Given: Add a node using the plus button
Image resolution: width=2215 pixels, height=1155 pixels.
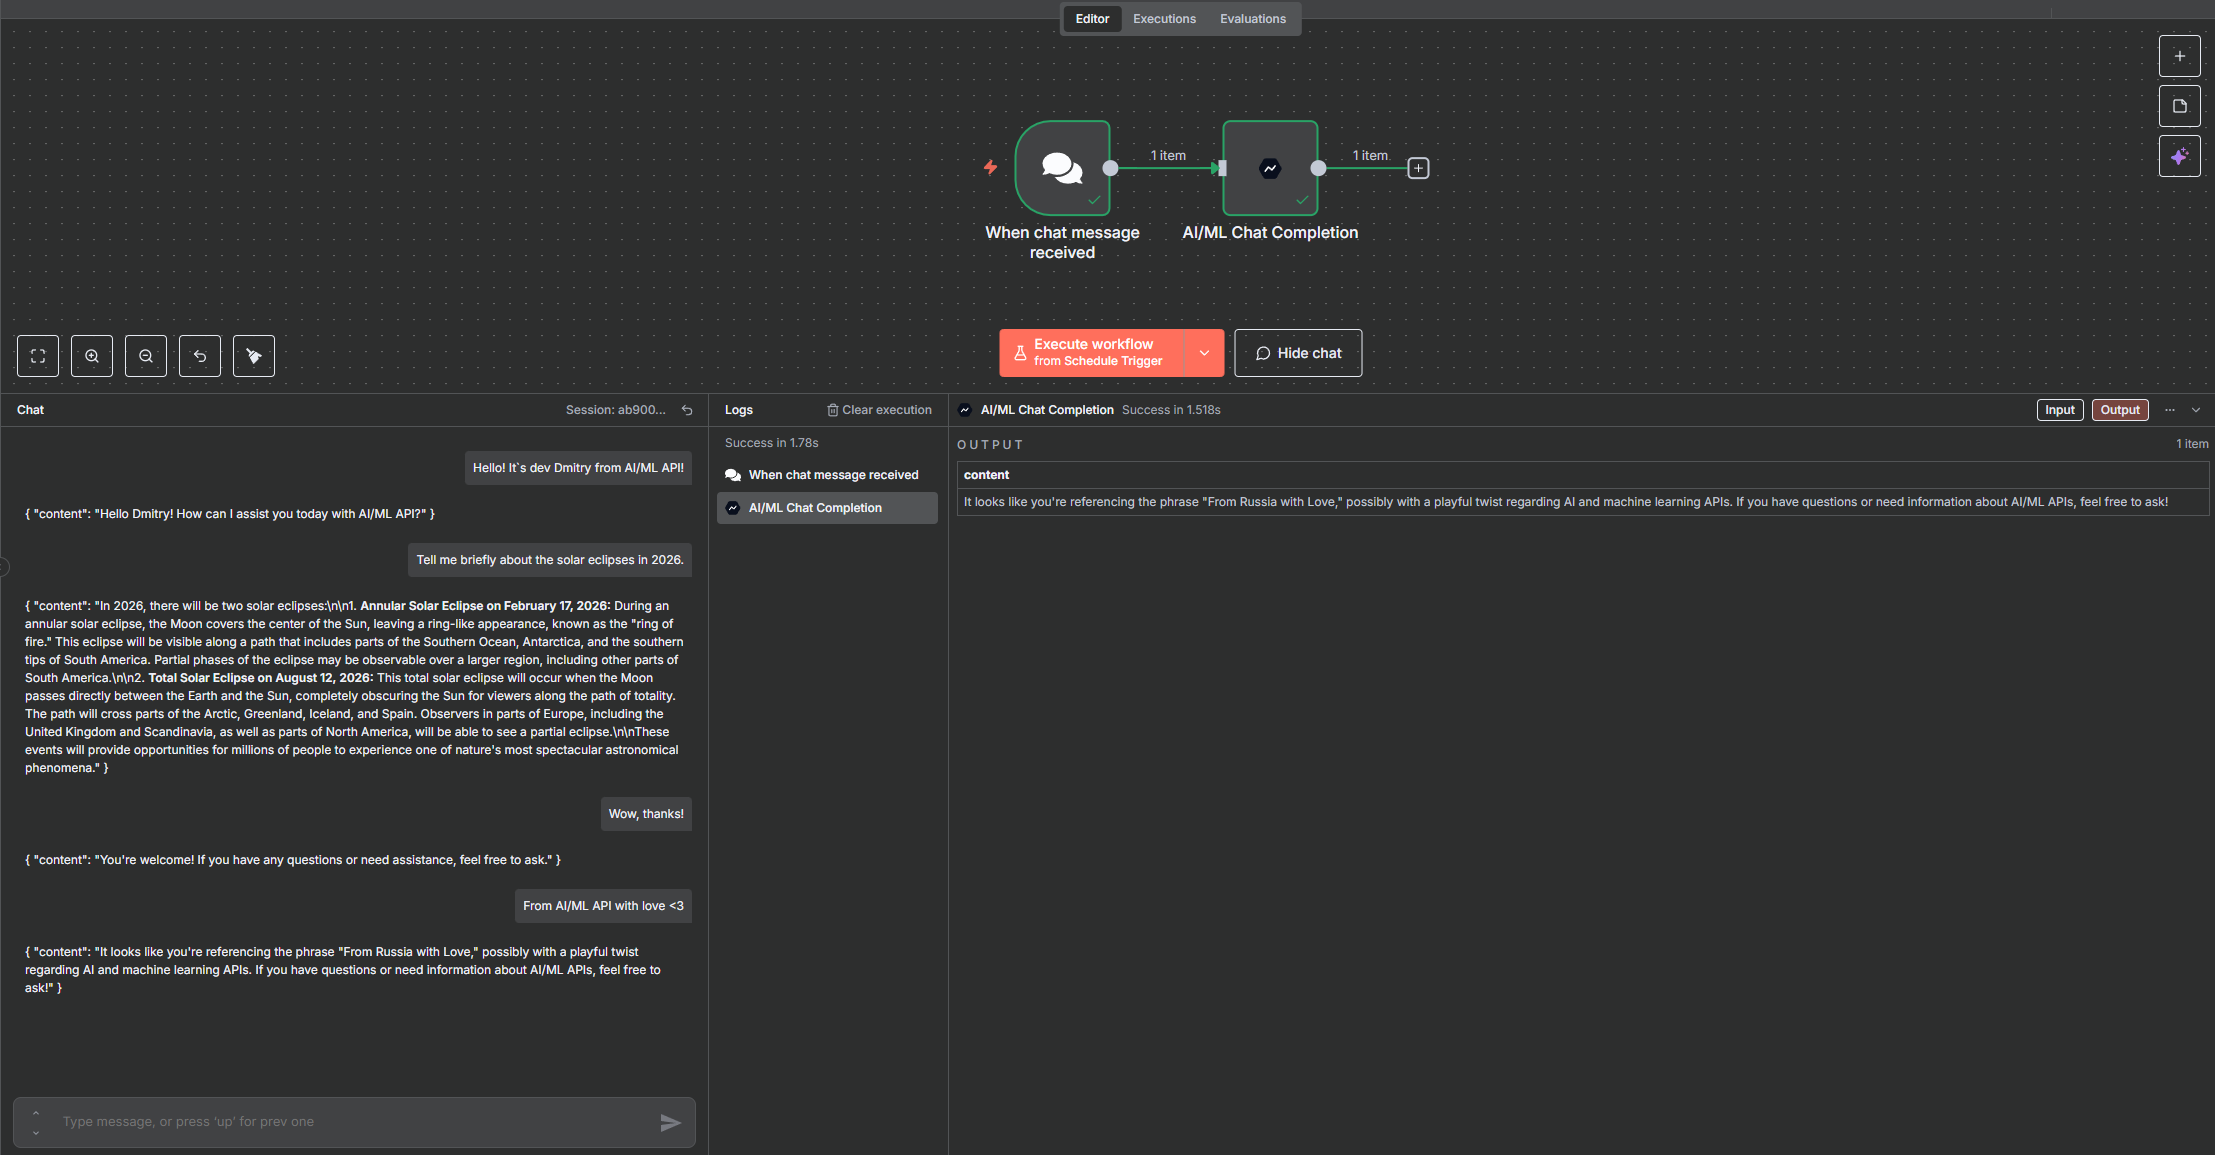Looking at the screenshot, I should point(2179,56).
